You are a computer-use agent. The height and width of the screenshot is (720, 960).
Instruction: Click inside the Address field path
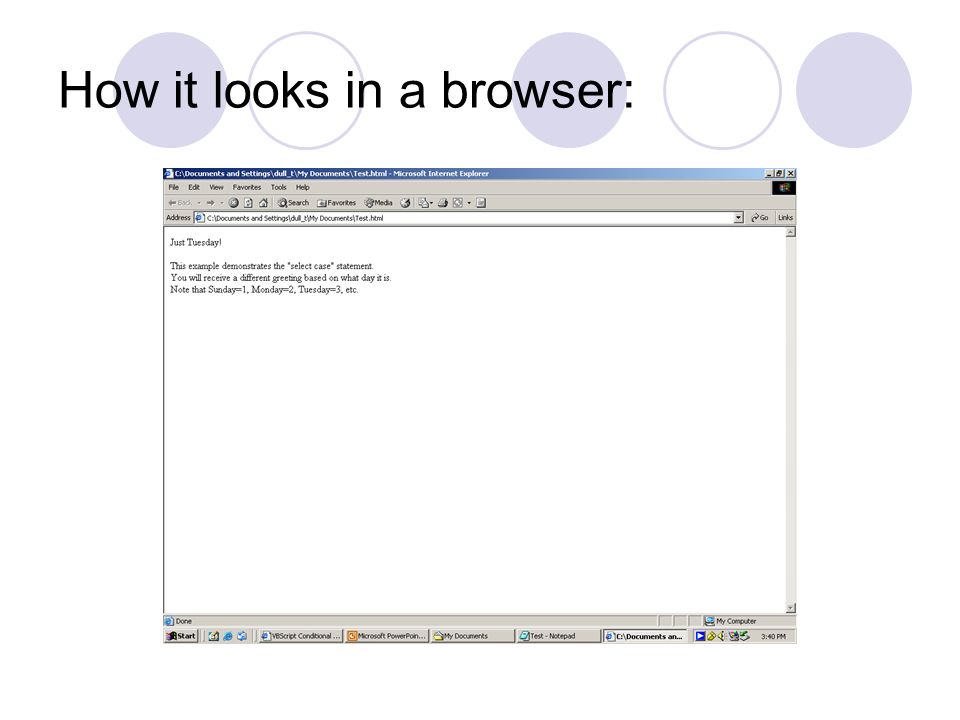coord(470,217)
